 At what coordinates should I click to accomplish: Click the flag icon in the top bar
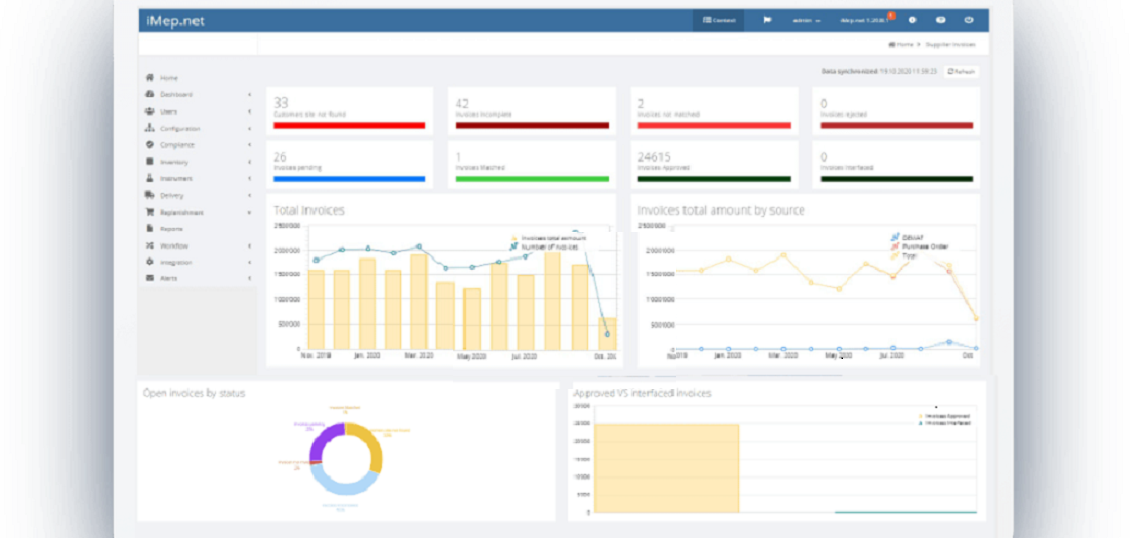(x=767, y=20)
